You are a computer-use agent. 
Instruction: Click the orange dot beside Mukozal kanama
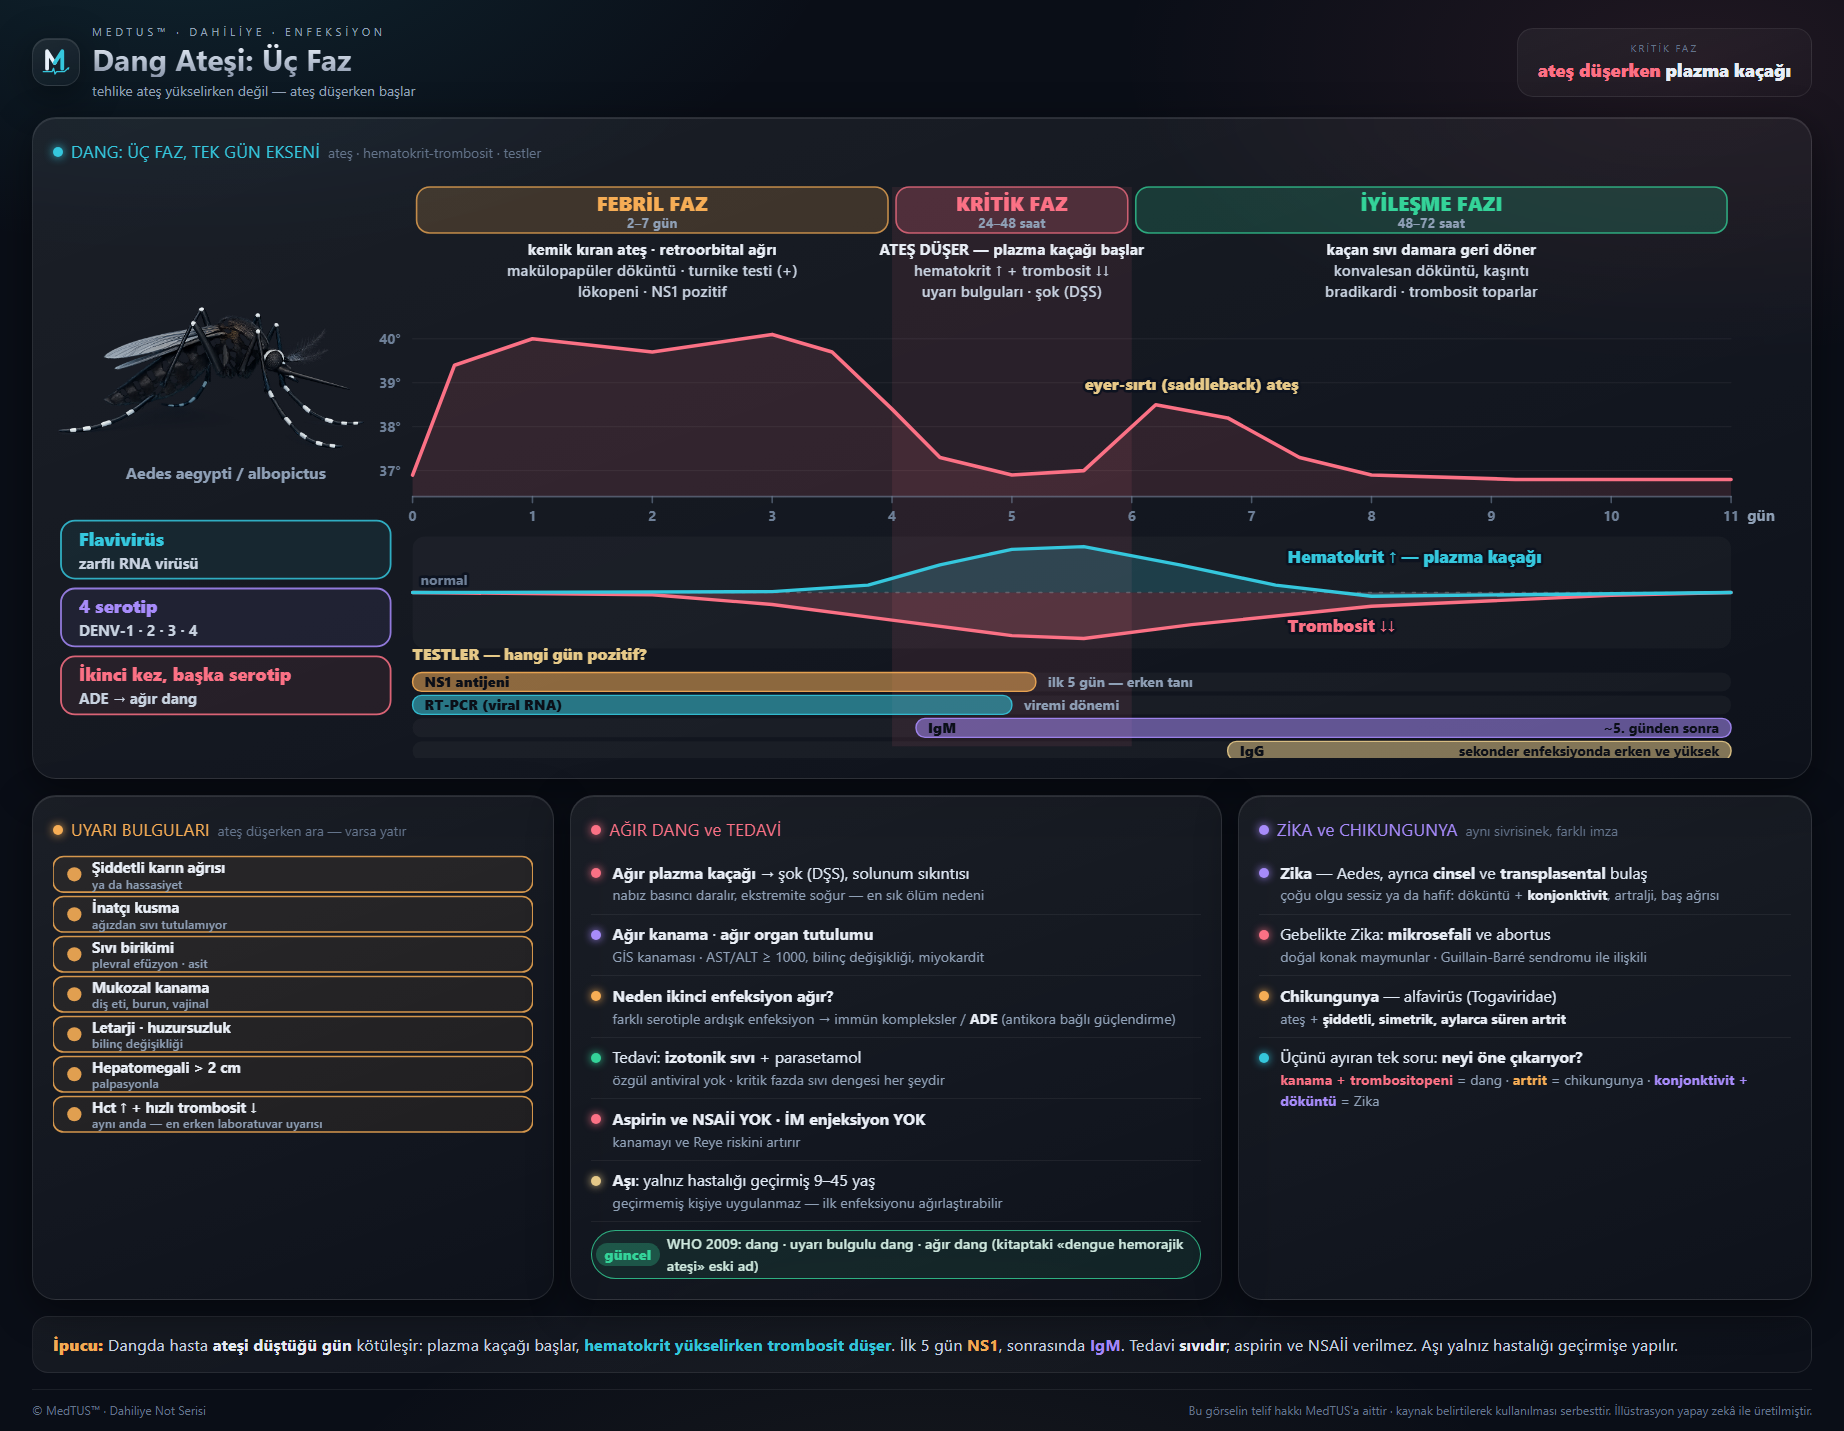[74, 994]
